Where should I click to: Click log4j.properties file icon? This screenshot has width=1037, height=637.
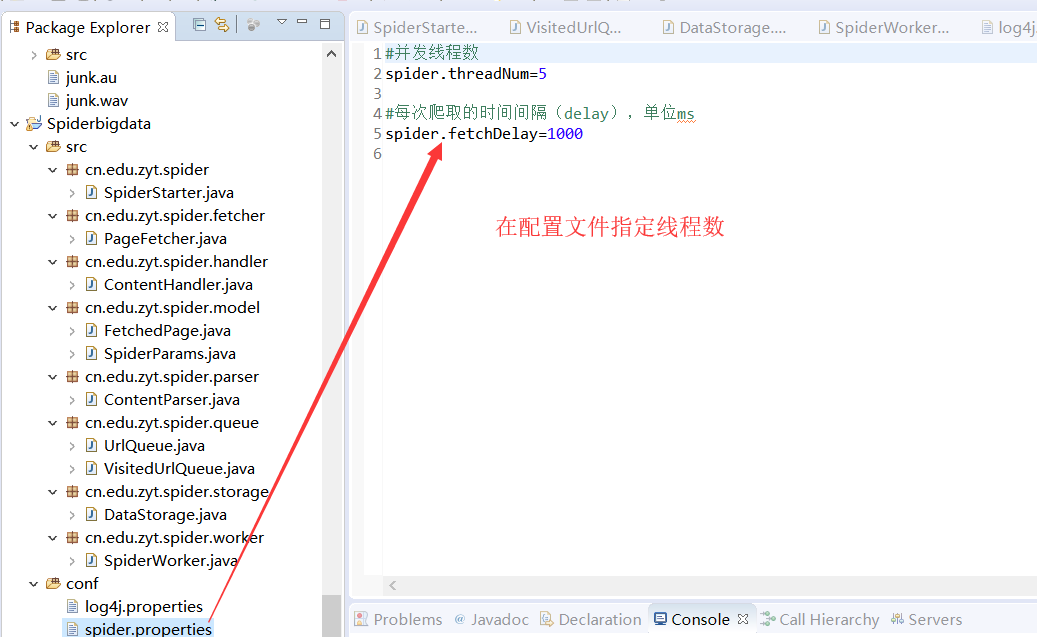tap(73, 607)
